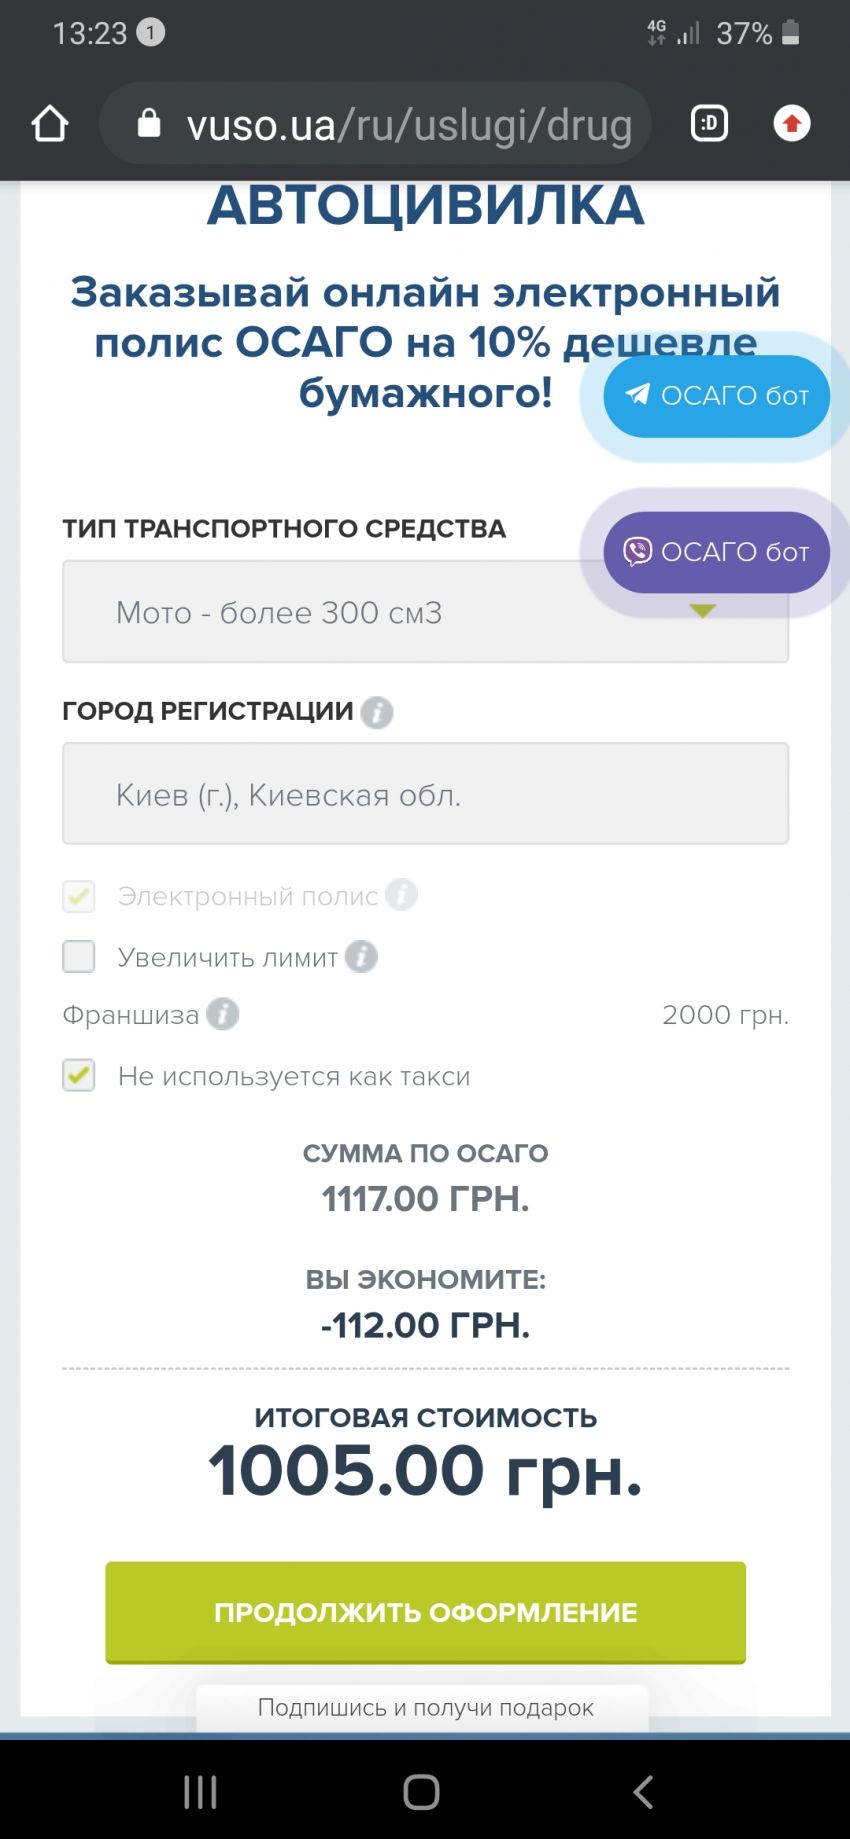Toggle the Электронный полис checkbox
Viewport: 850px width, 1839px height.
click(79, 896)
